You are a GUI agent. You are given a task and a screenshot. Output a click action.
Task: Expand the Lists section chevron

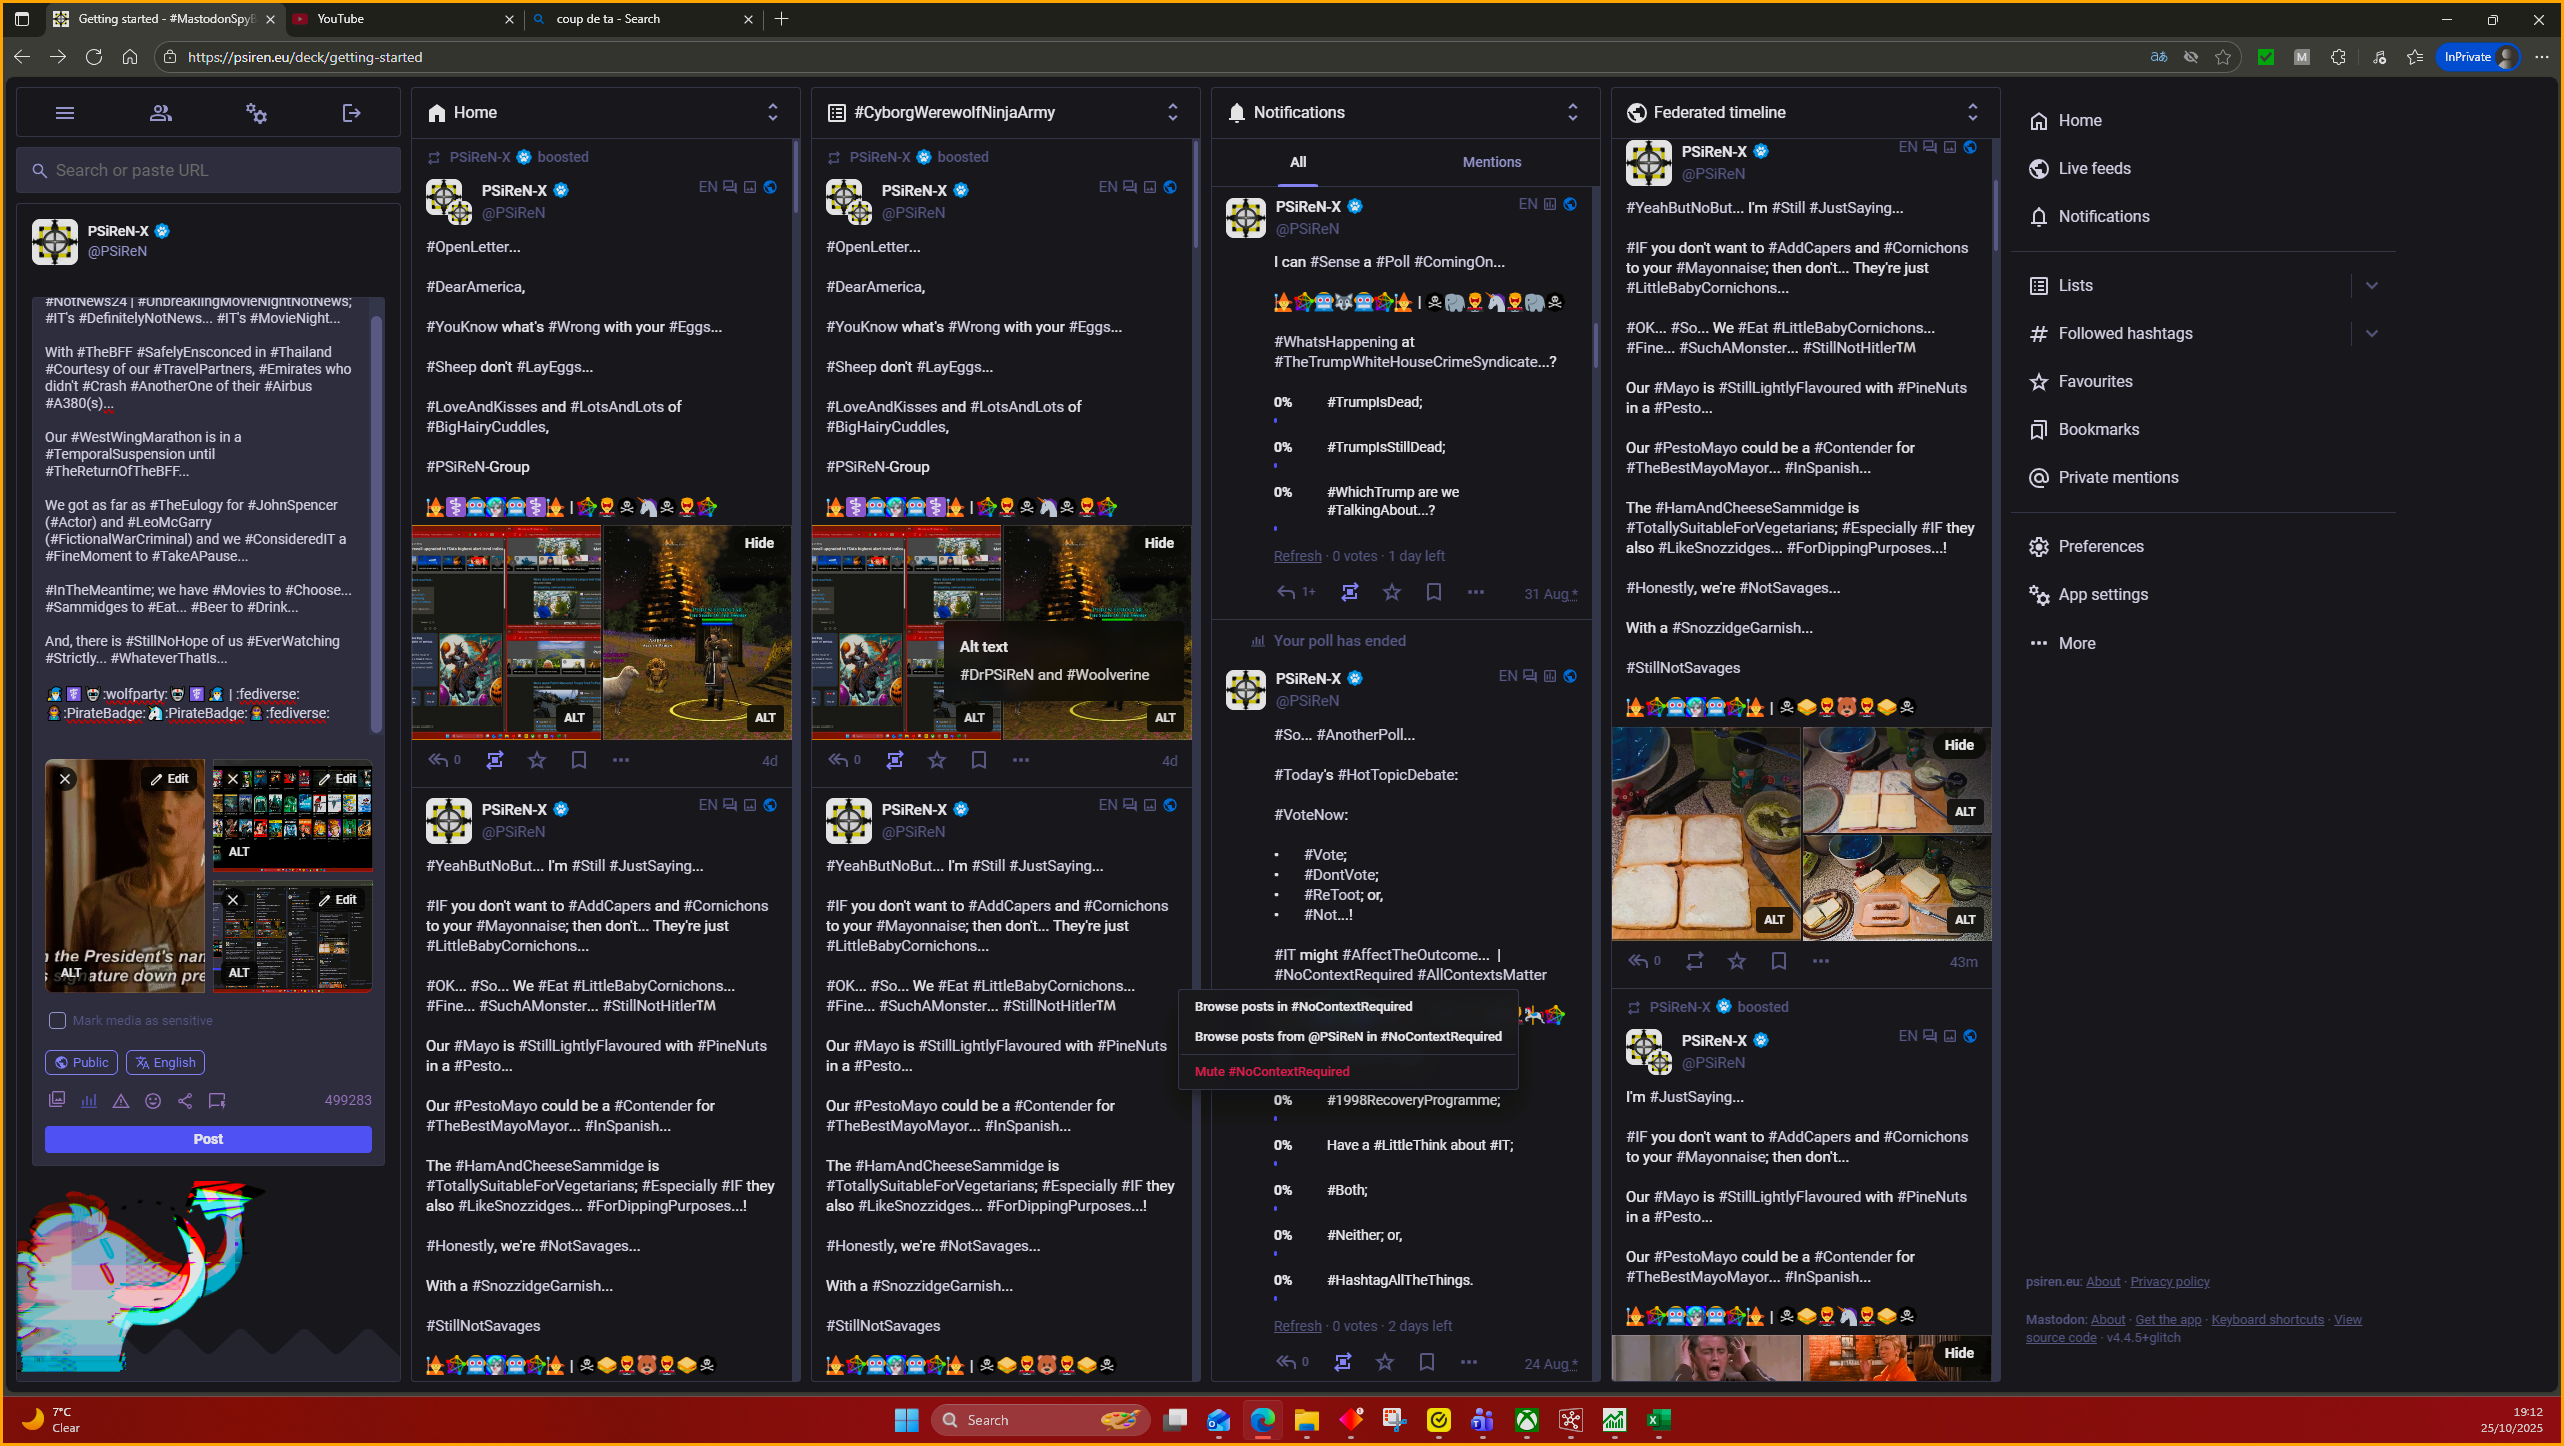pyautogui.click(x=2371, y=286)
